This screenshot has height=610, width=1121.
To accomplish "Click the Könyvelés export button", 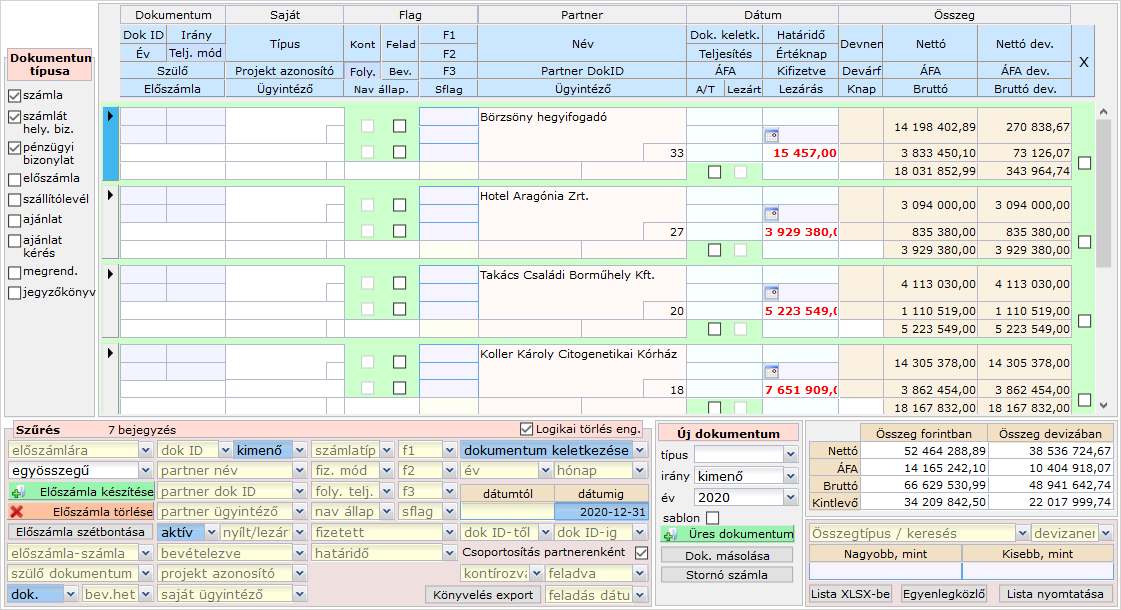I will [x=484, y=595].
